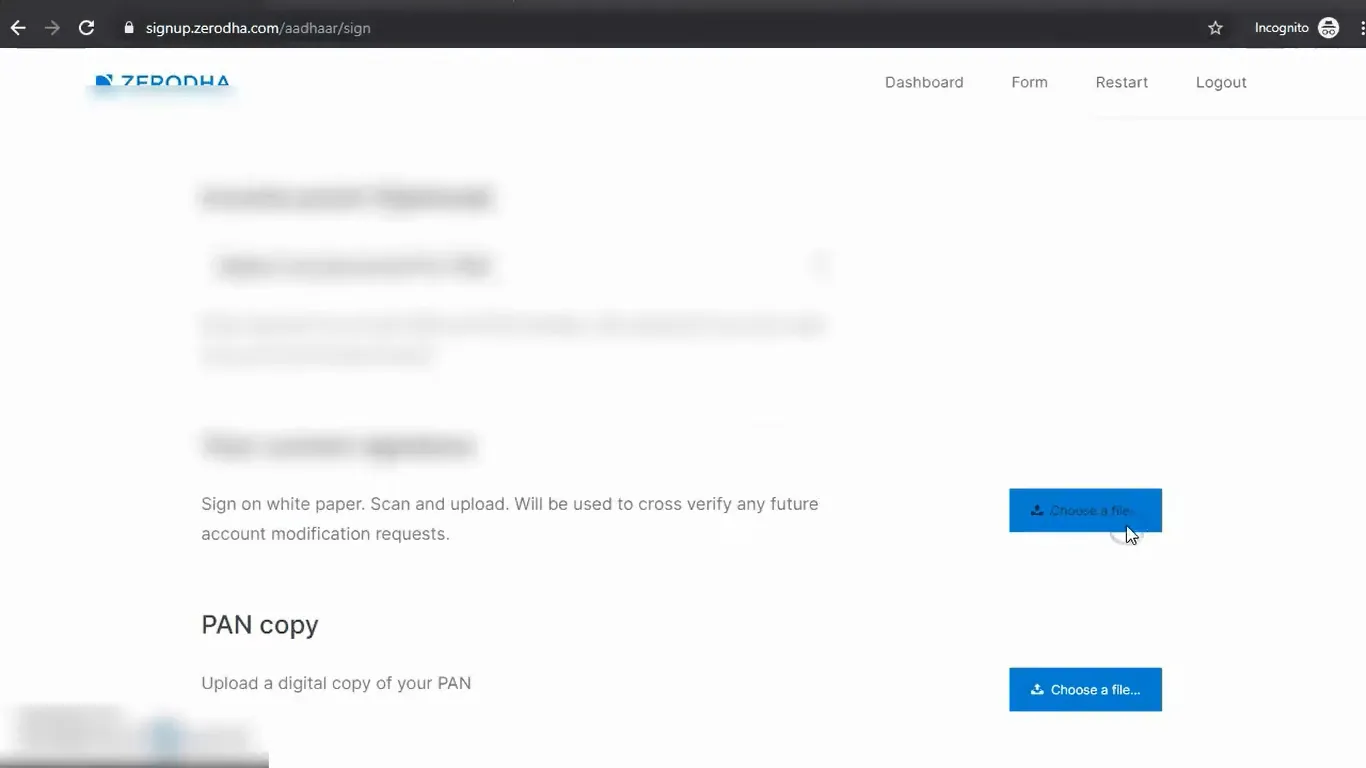This screenshot has width=1366, height=768.
Task: Reload the page with refresh icon
Action: [x=87, y=28]
